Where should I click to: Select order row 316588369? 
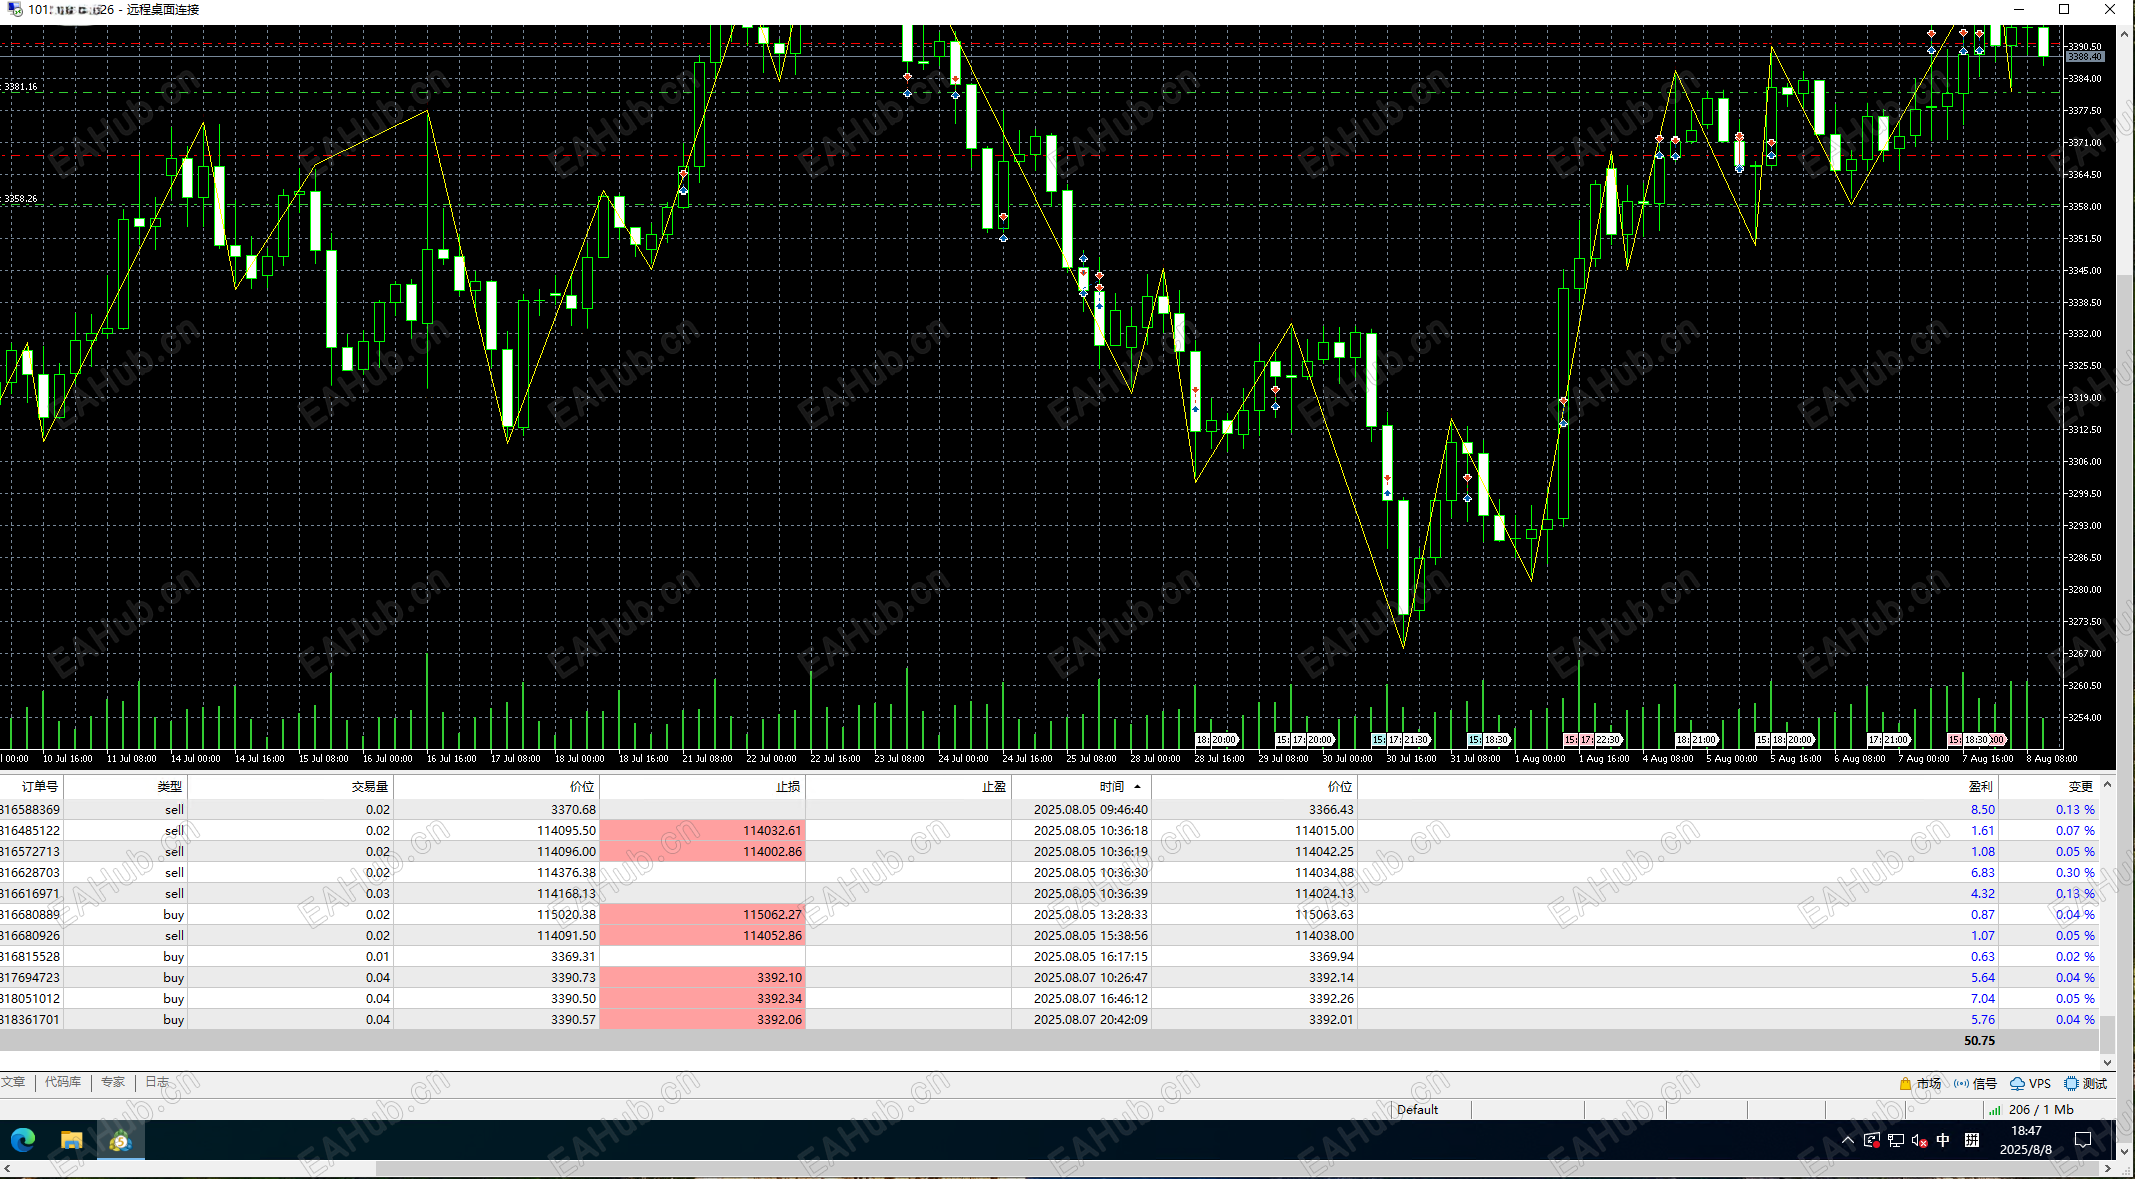point(32,810)
